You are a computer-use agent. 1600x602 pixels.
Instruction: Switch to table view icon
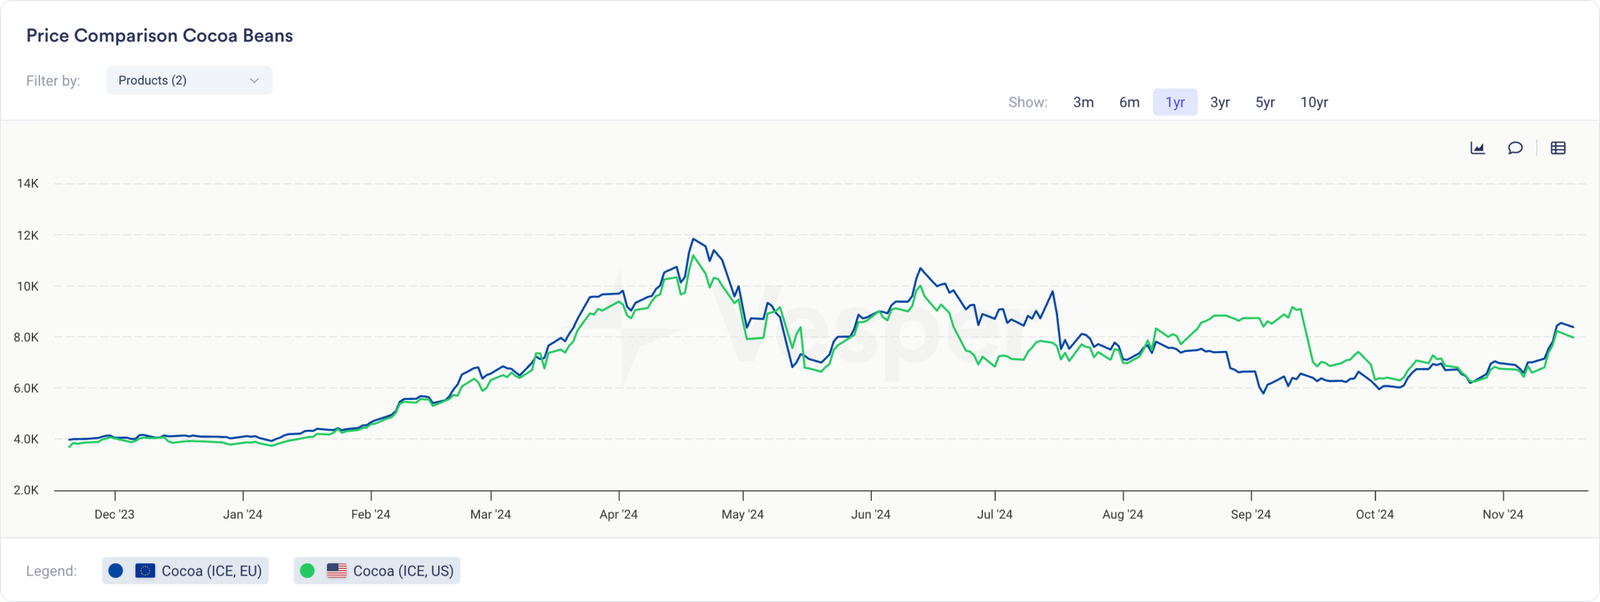pyautogui.click(x=1558, y=148)
